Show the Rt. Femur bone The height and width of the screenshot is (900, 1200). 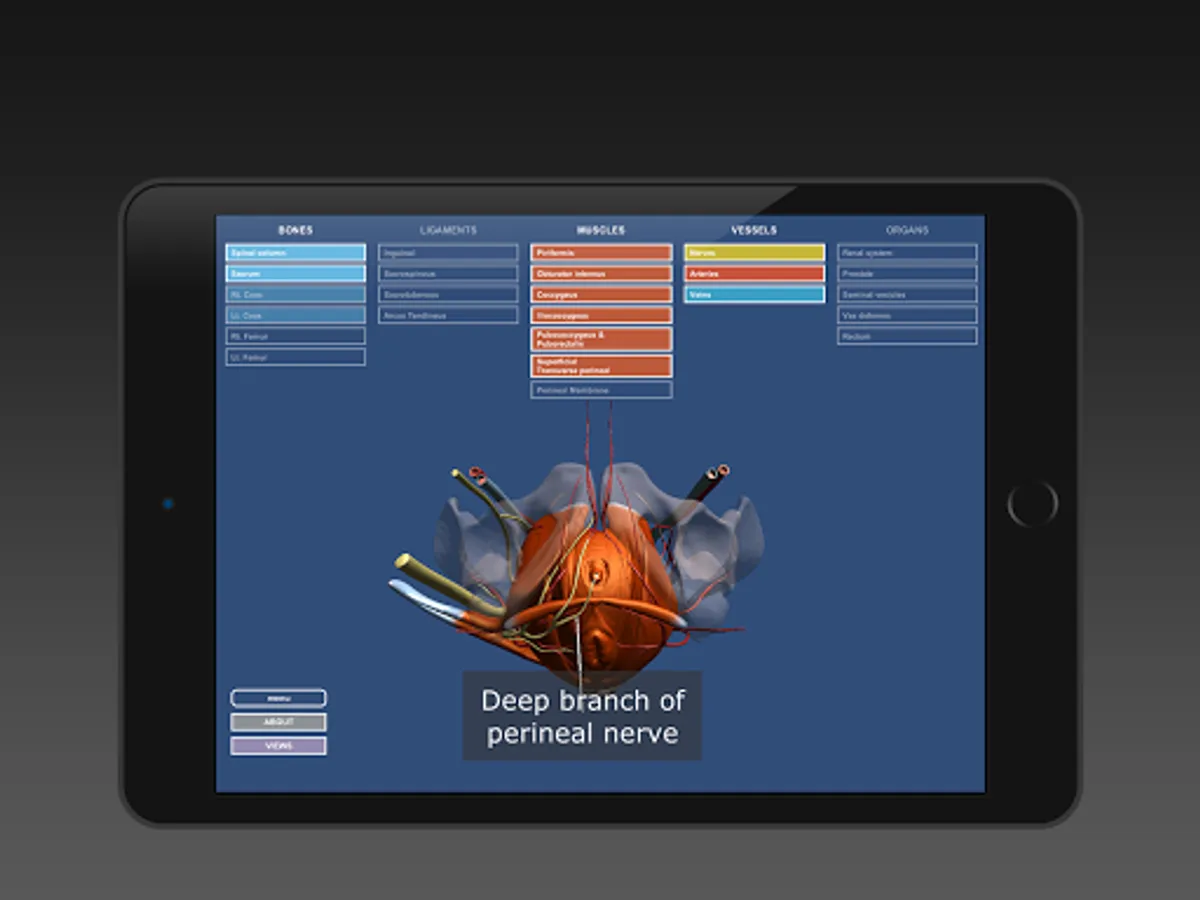(x=295, y=336)
